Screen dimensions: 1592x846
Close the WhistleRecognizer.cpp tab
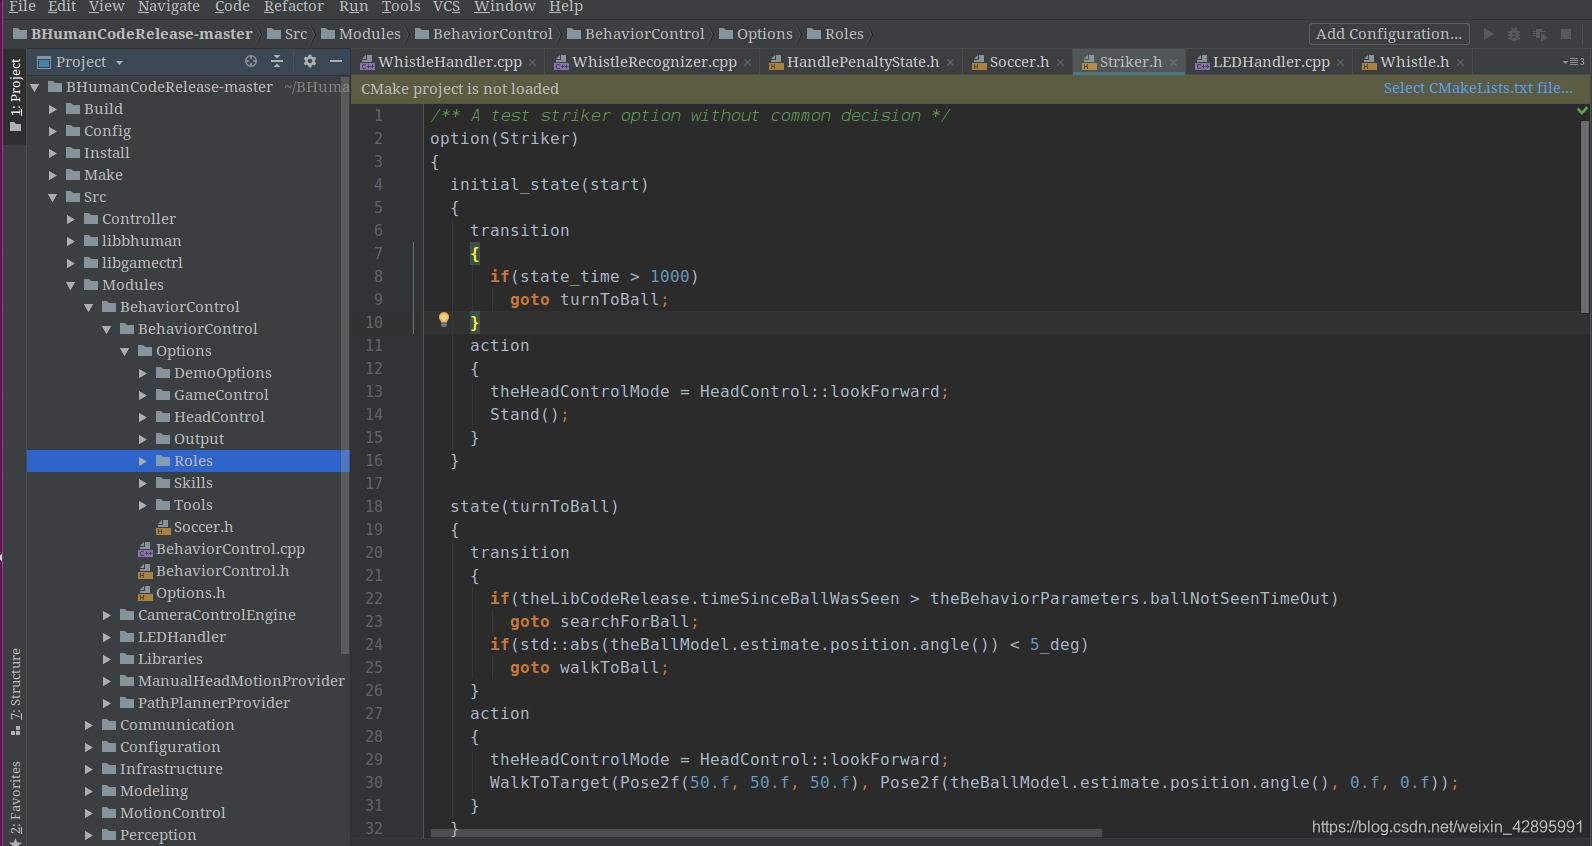point(747,63)
